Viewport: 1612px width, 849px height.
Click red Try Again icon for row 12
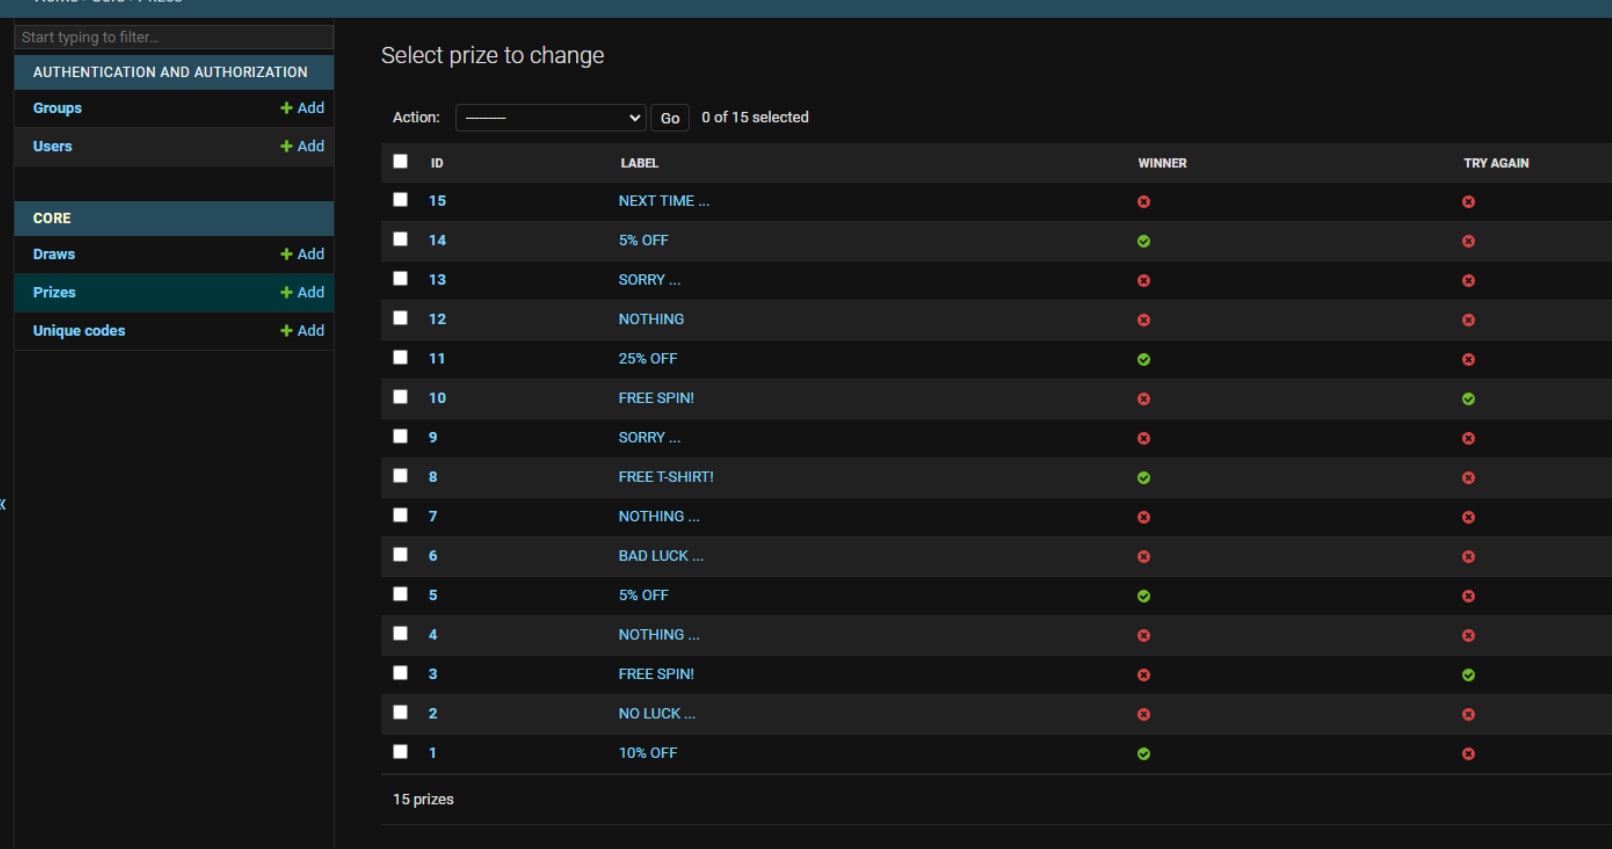[1468, 320]
